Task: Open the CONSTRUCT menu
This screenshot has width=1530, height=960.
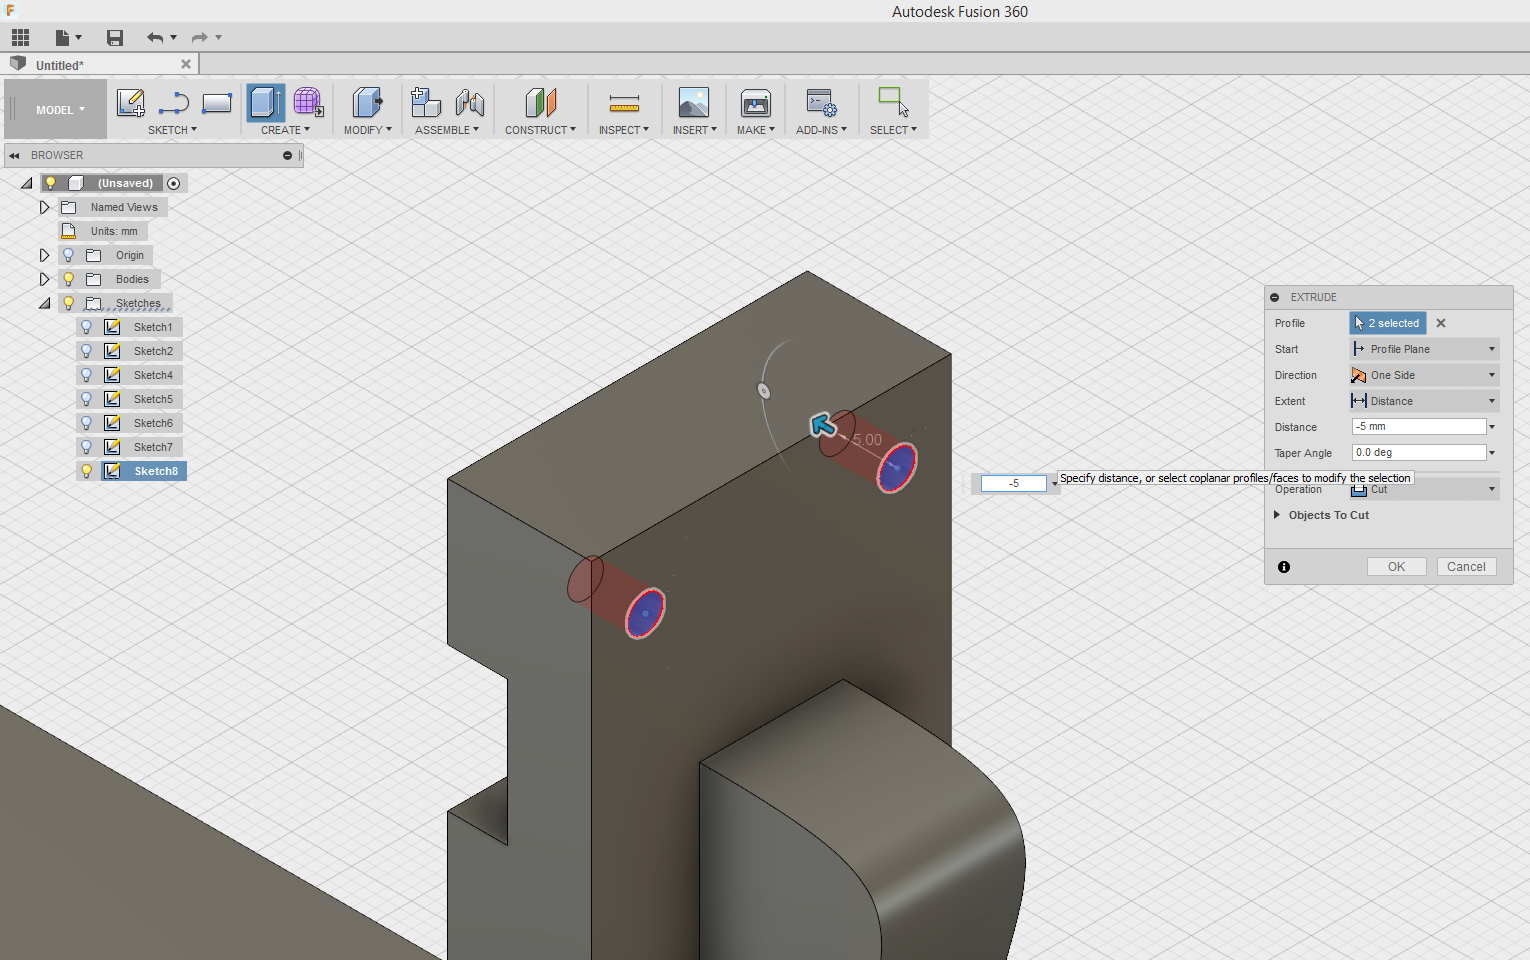Action: [540, 130]
